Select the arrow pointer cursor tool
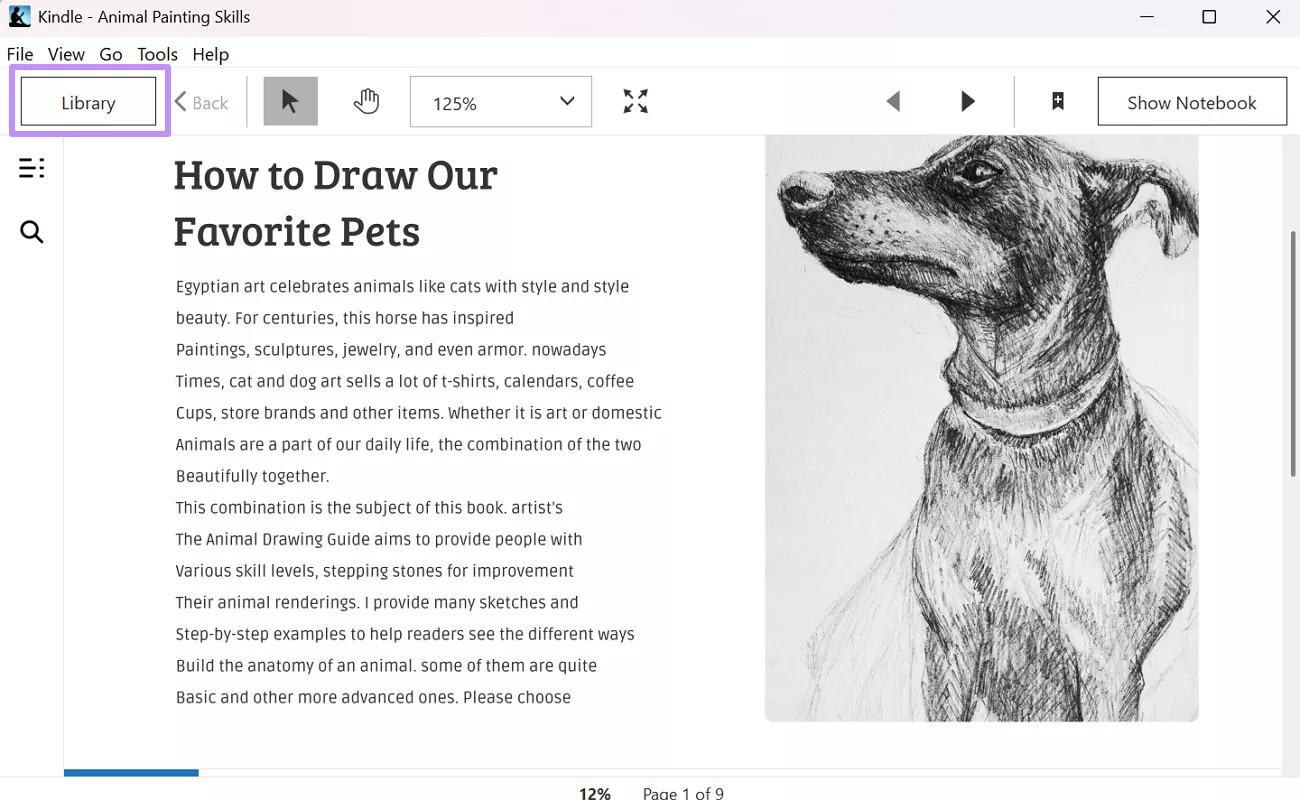 click(290, 101)
